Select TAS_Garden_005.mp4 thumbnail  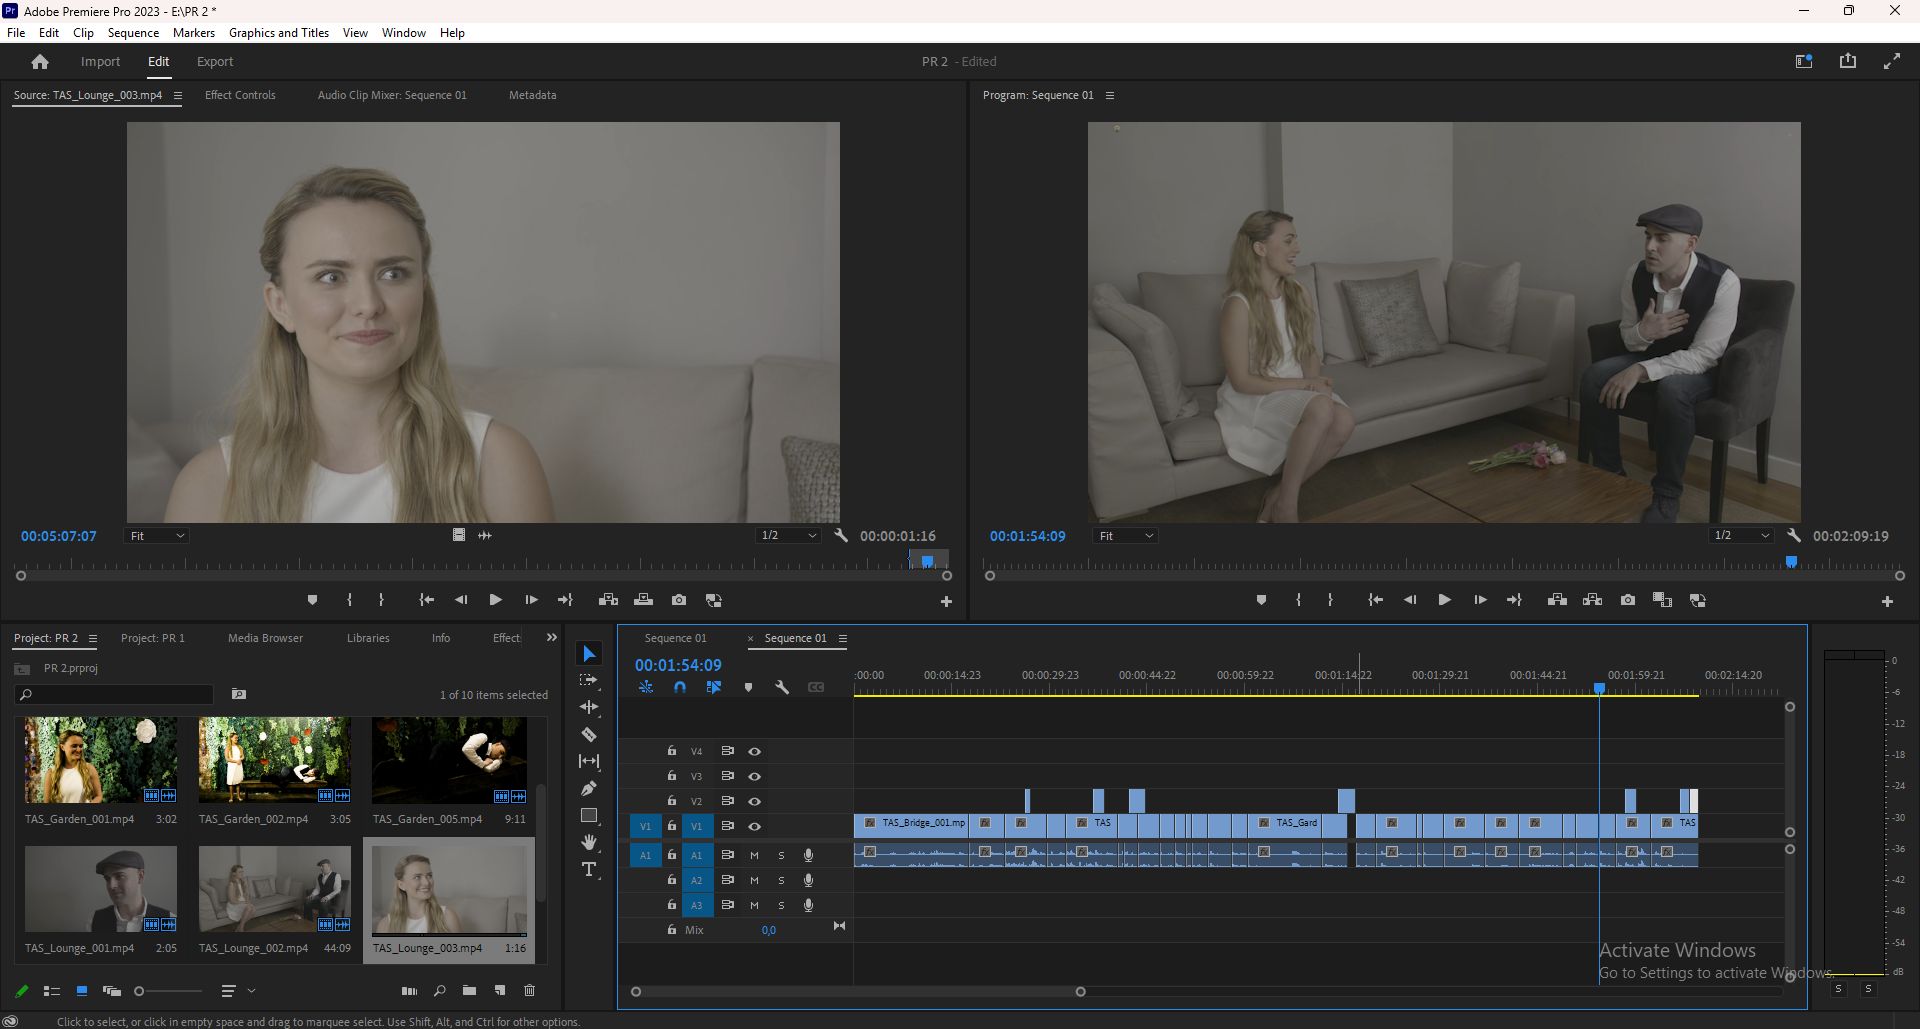coord(449,760)
